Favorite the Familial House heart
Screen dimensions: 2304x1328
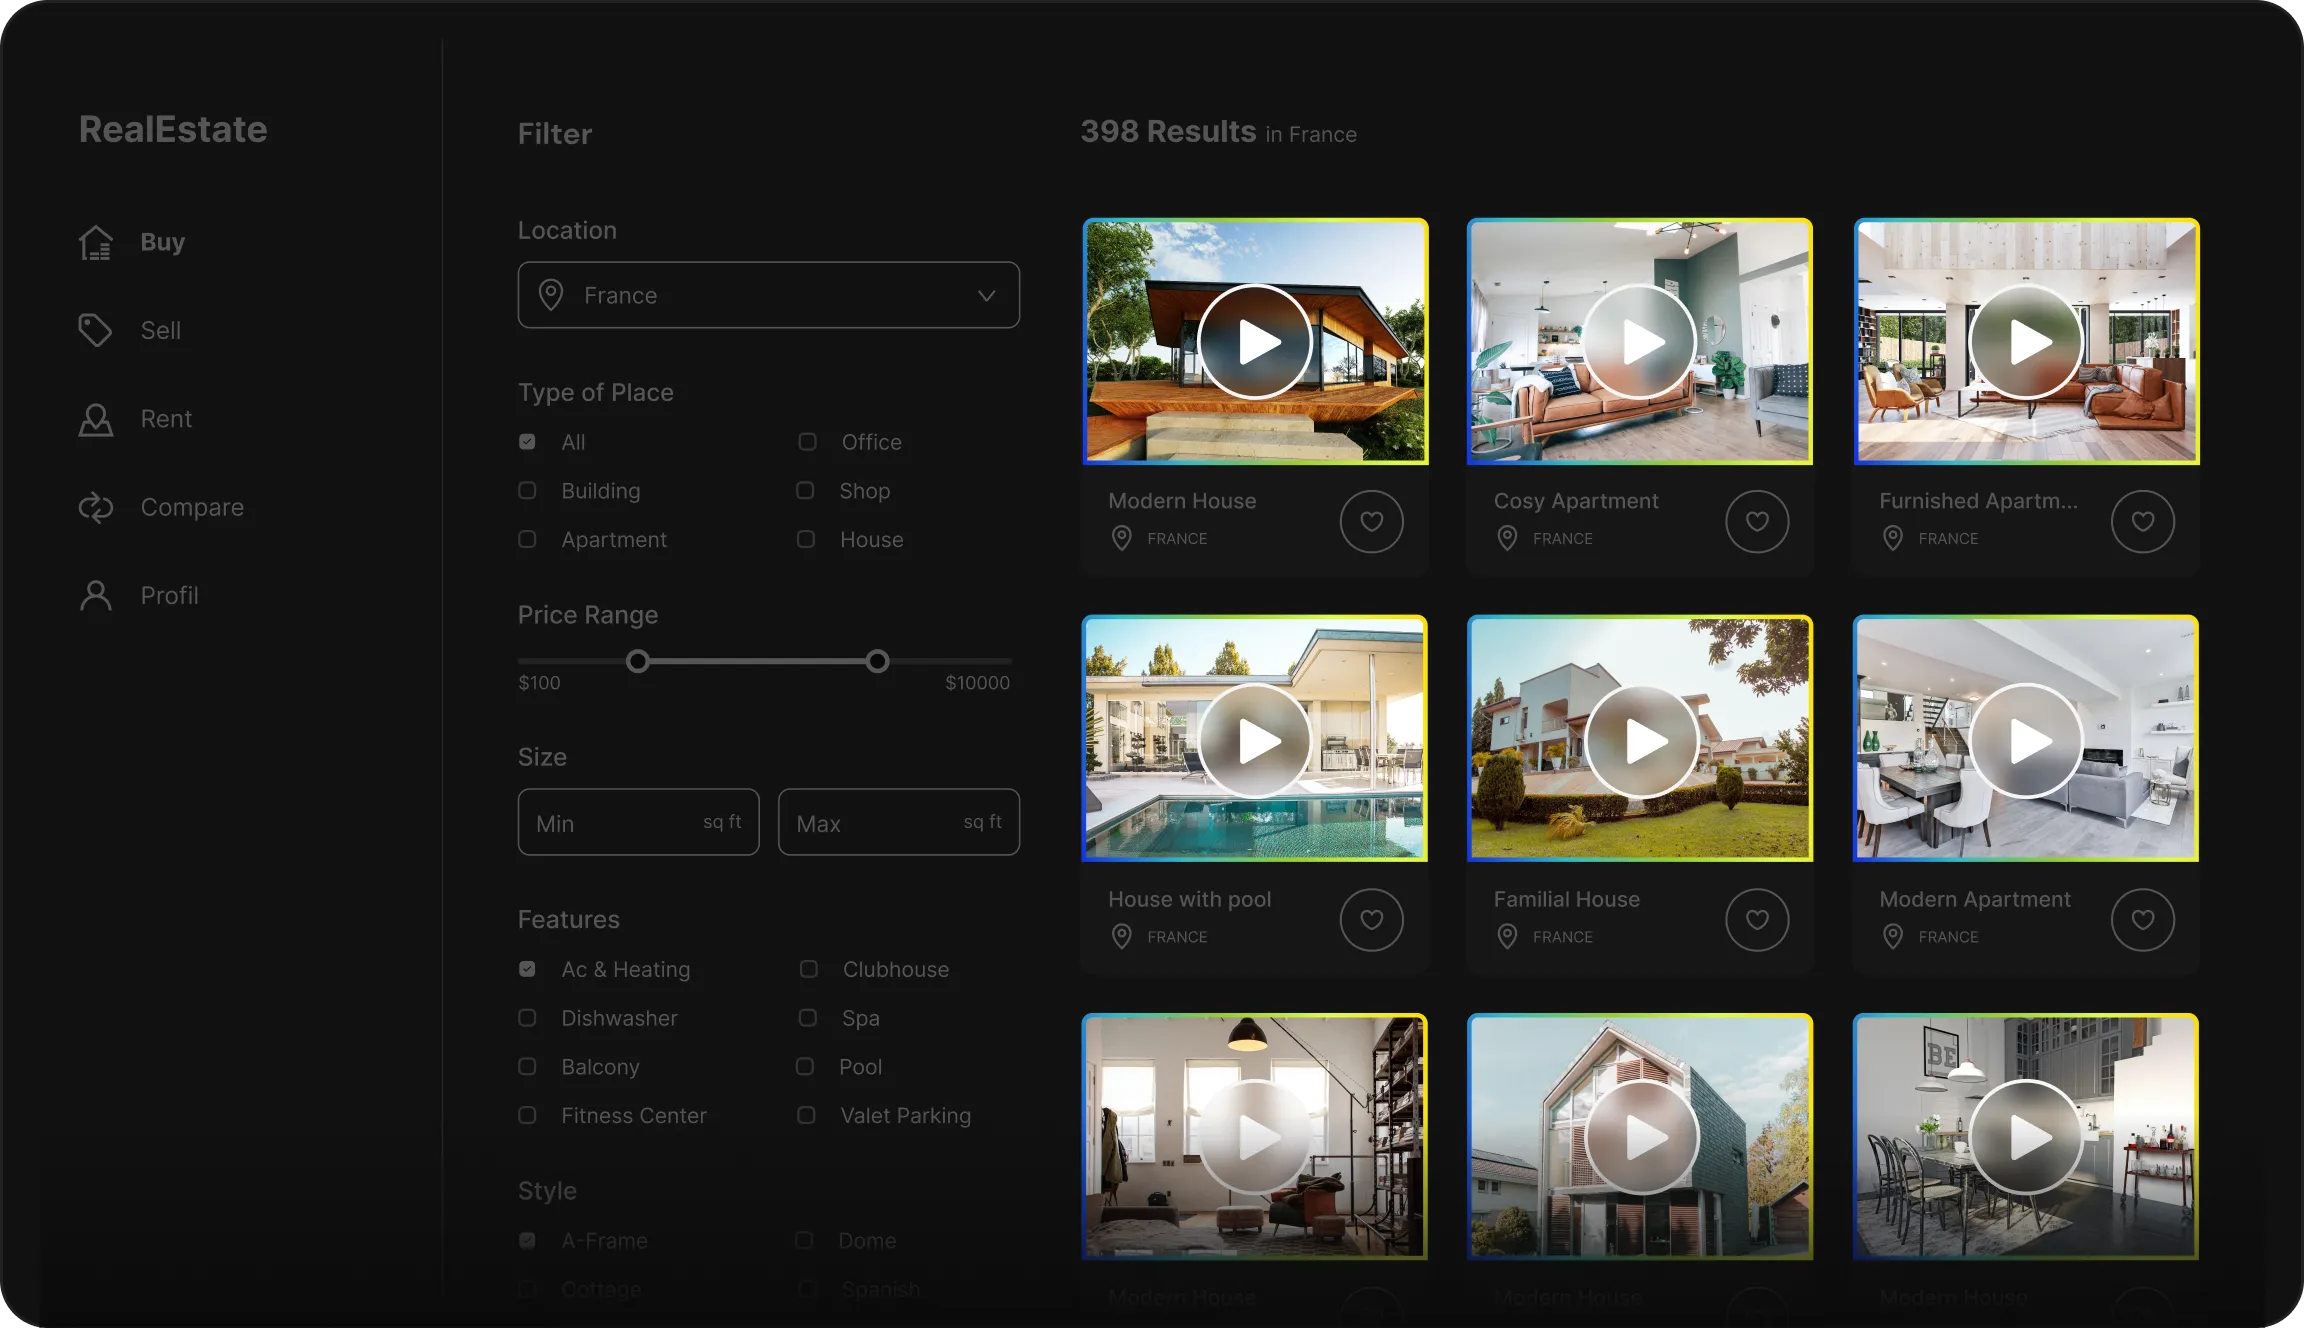coord(1757,919)
